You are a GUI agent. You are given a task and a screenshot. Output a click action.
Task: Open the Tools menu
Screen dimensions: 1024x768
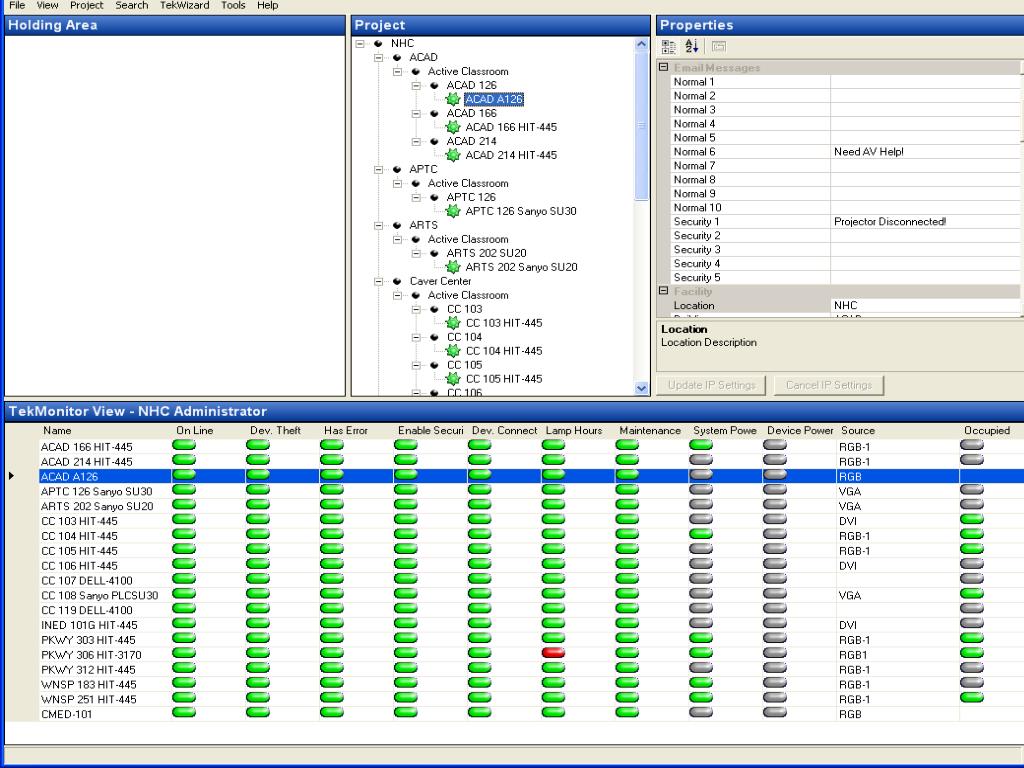pyautogui.click(x=233, y=5)
